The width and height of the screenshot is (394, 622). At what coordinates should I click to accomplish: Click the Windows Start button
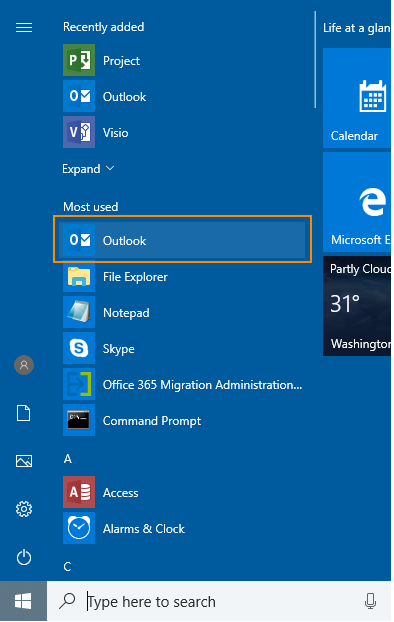(23, 601)
